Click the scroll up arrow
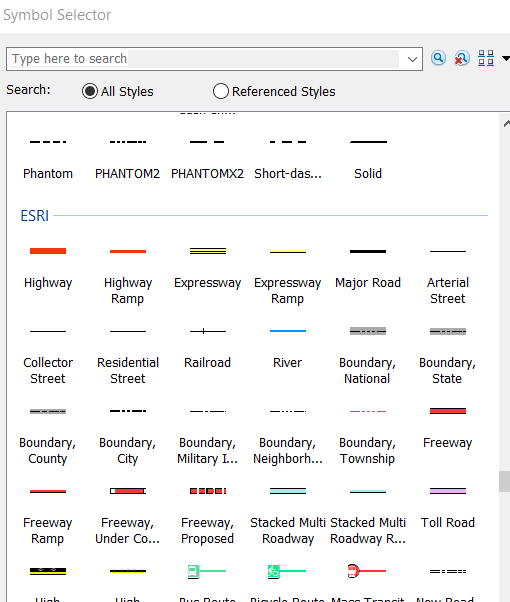This screenshot has height=602, width=510. tap(506, 123)
